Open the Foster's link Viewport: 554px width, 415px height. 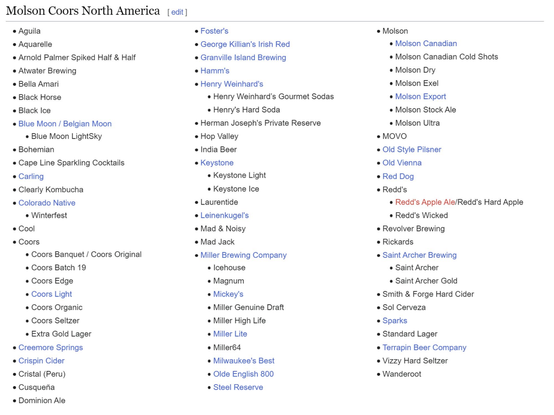pyautogui.click(x=214, y=31)
